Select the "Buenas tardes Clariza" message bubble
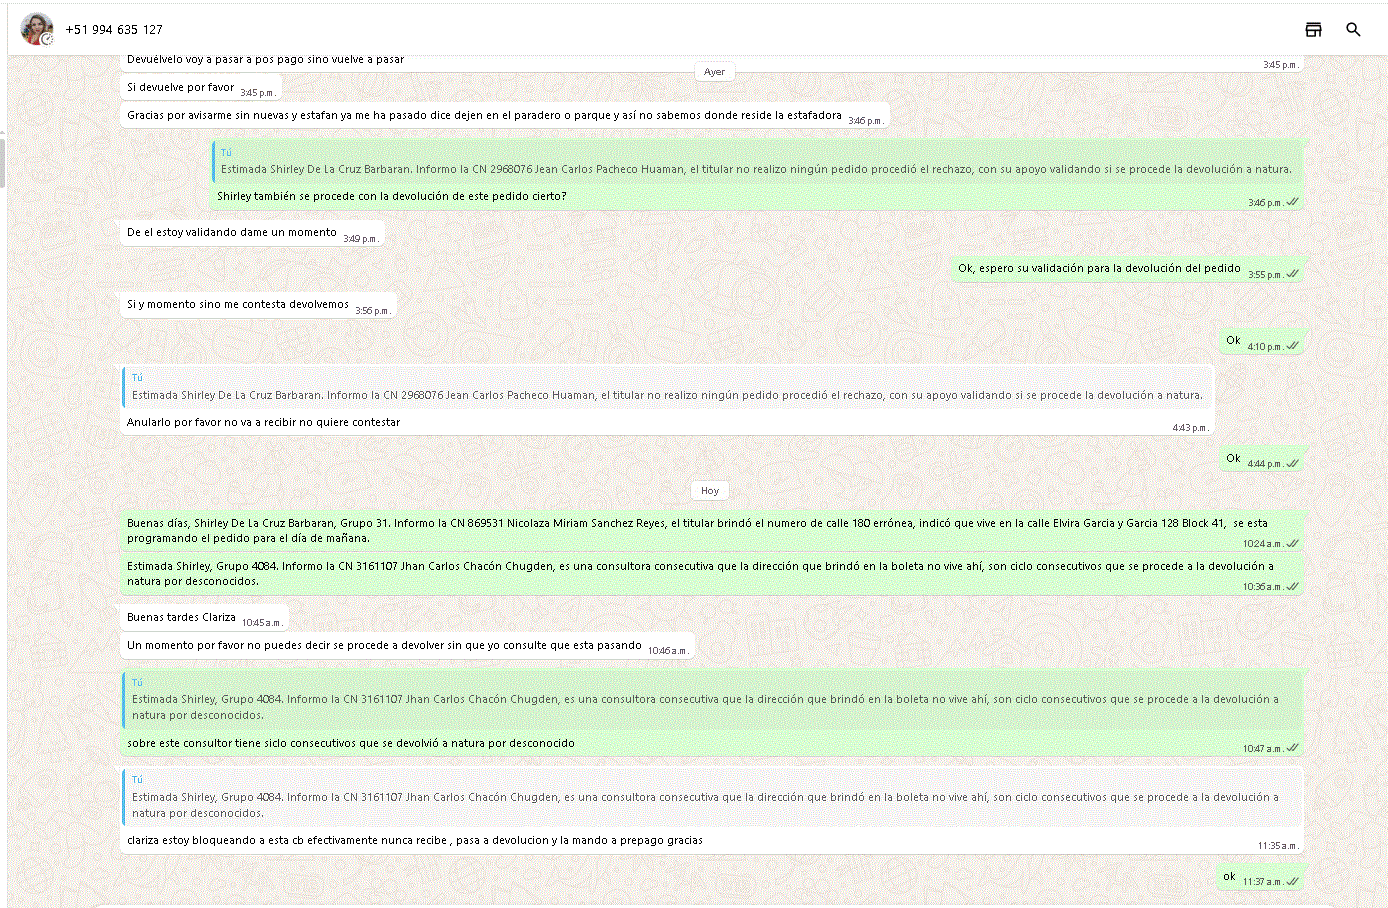The height and width of the screenshot is (908, 1388). coord(182,618)
